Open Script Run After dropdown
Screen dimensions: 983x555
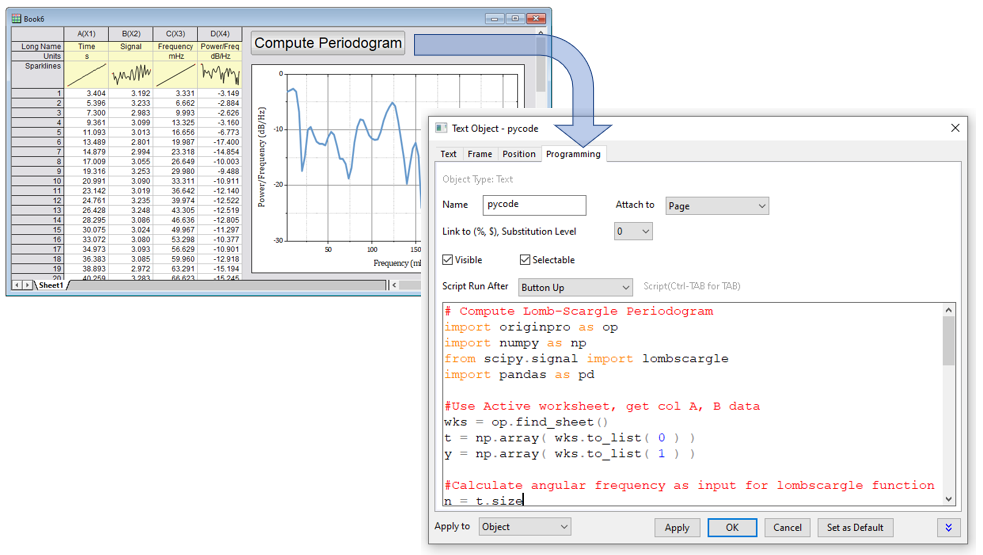pos(575,288)
